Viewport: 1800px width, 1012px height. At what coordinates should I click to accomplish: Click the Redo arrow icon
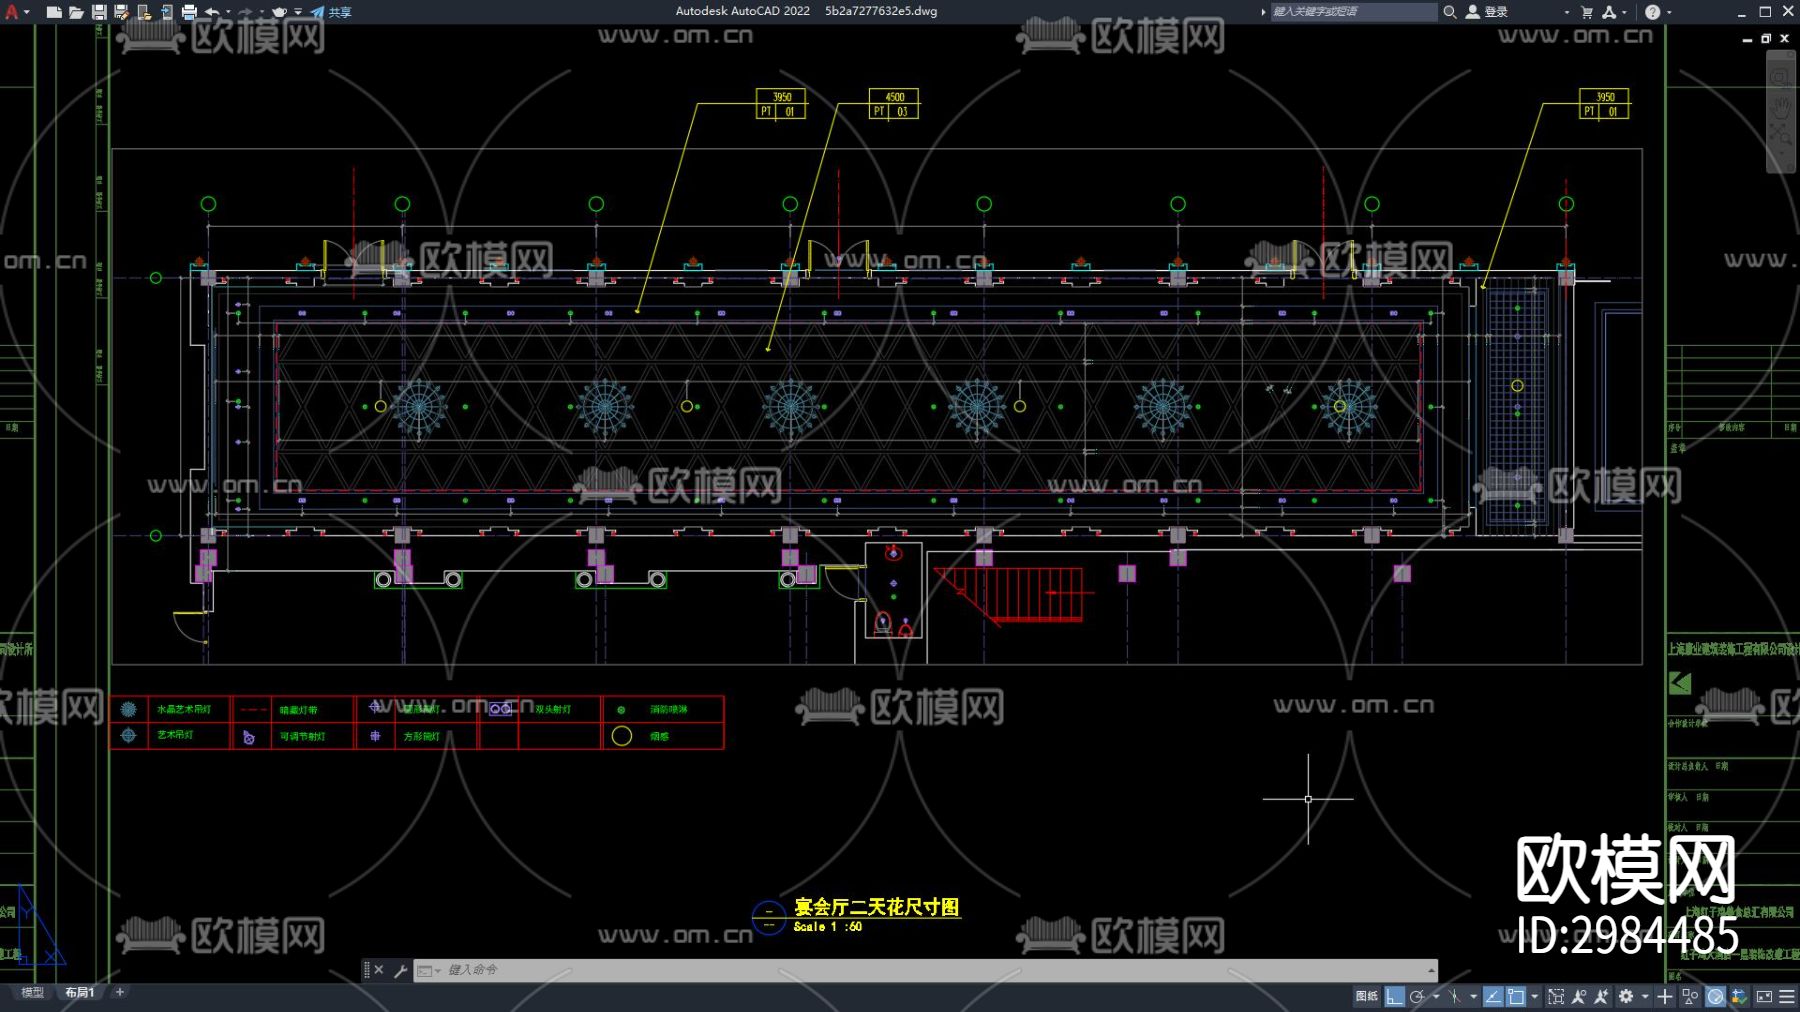pyautogui.click(x=245, y=12)
